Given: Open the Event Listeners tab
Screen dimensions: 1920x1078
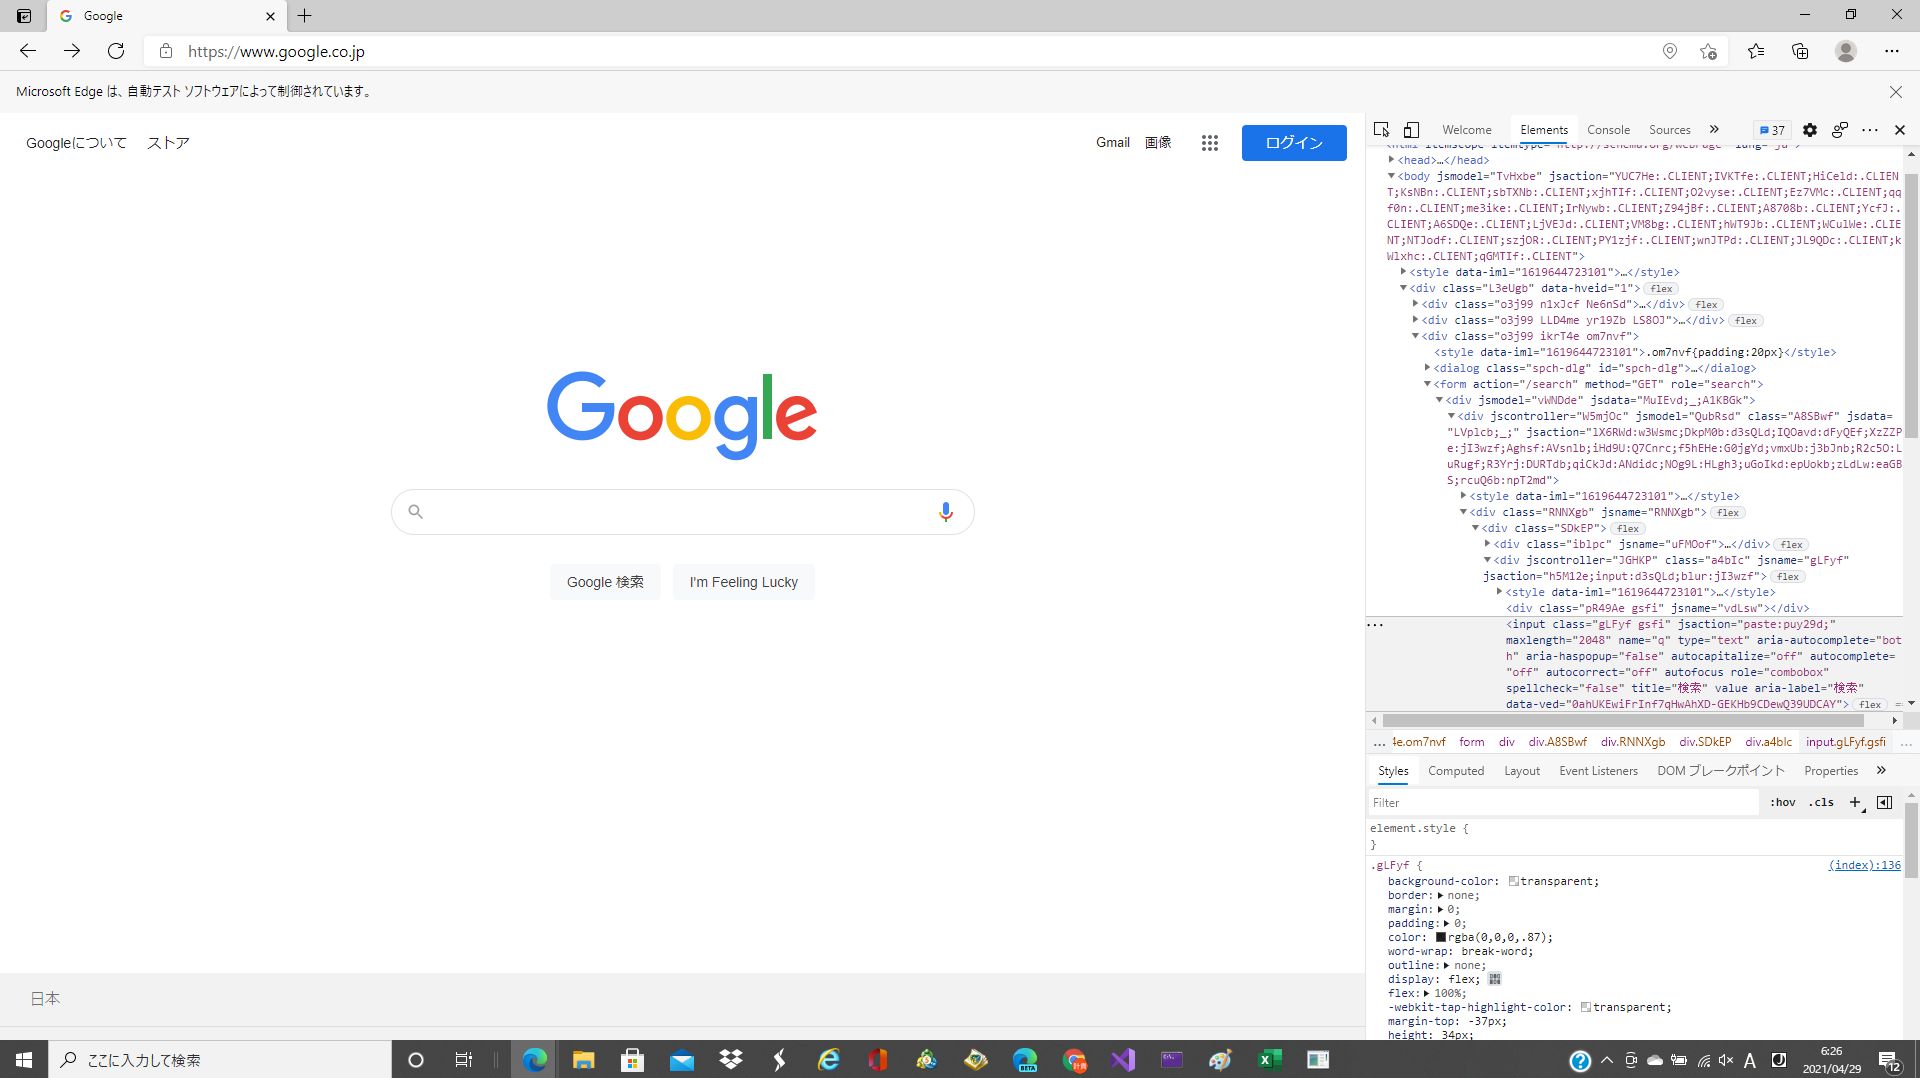Looking at the screenshot, I should pyautogui.click(x=1598, y=771).
